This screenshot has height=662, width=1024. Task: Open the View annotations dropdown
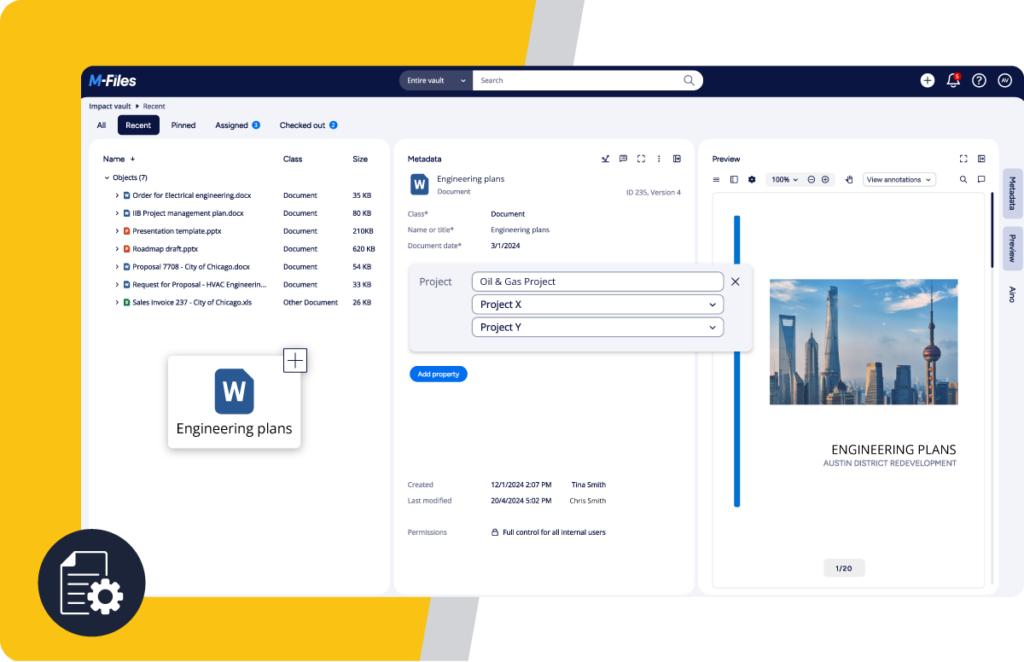pyautogui.click(x=898, y=180)
